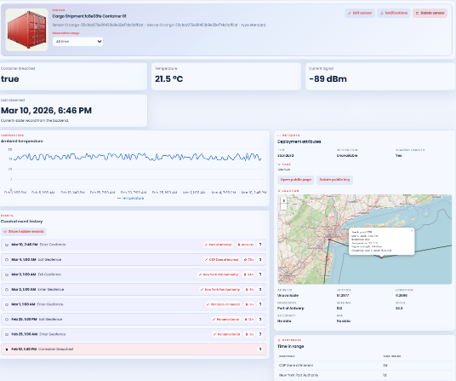Zoom out on the location map
456x381 pixels.
click(x=284, y=207)
